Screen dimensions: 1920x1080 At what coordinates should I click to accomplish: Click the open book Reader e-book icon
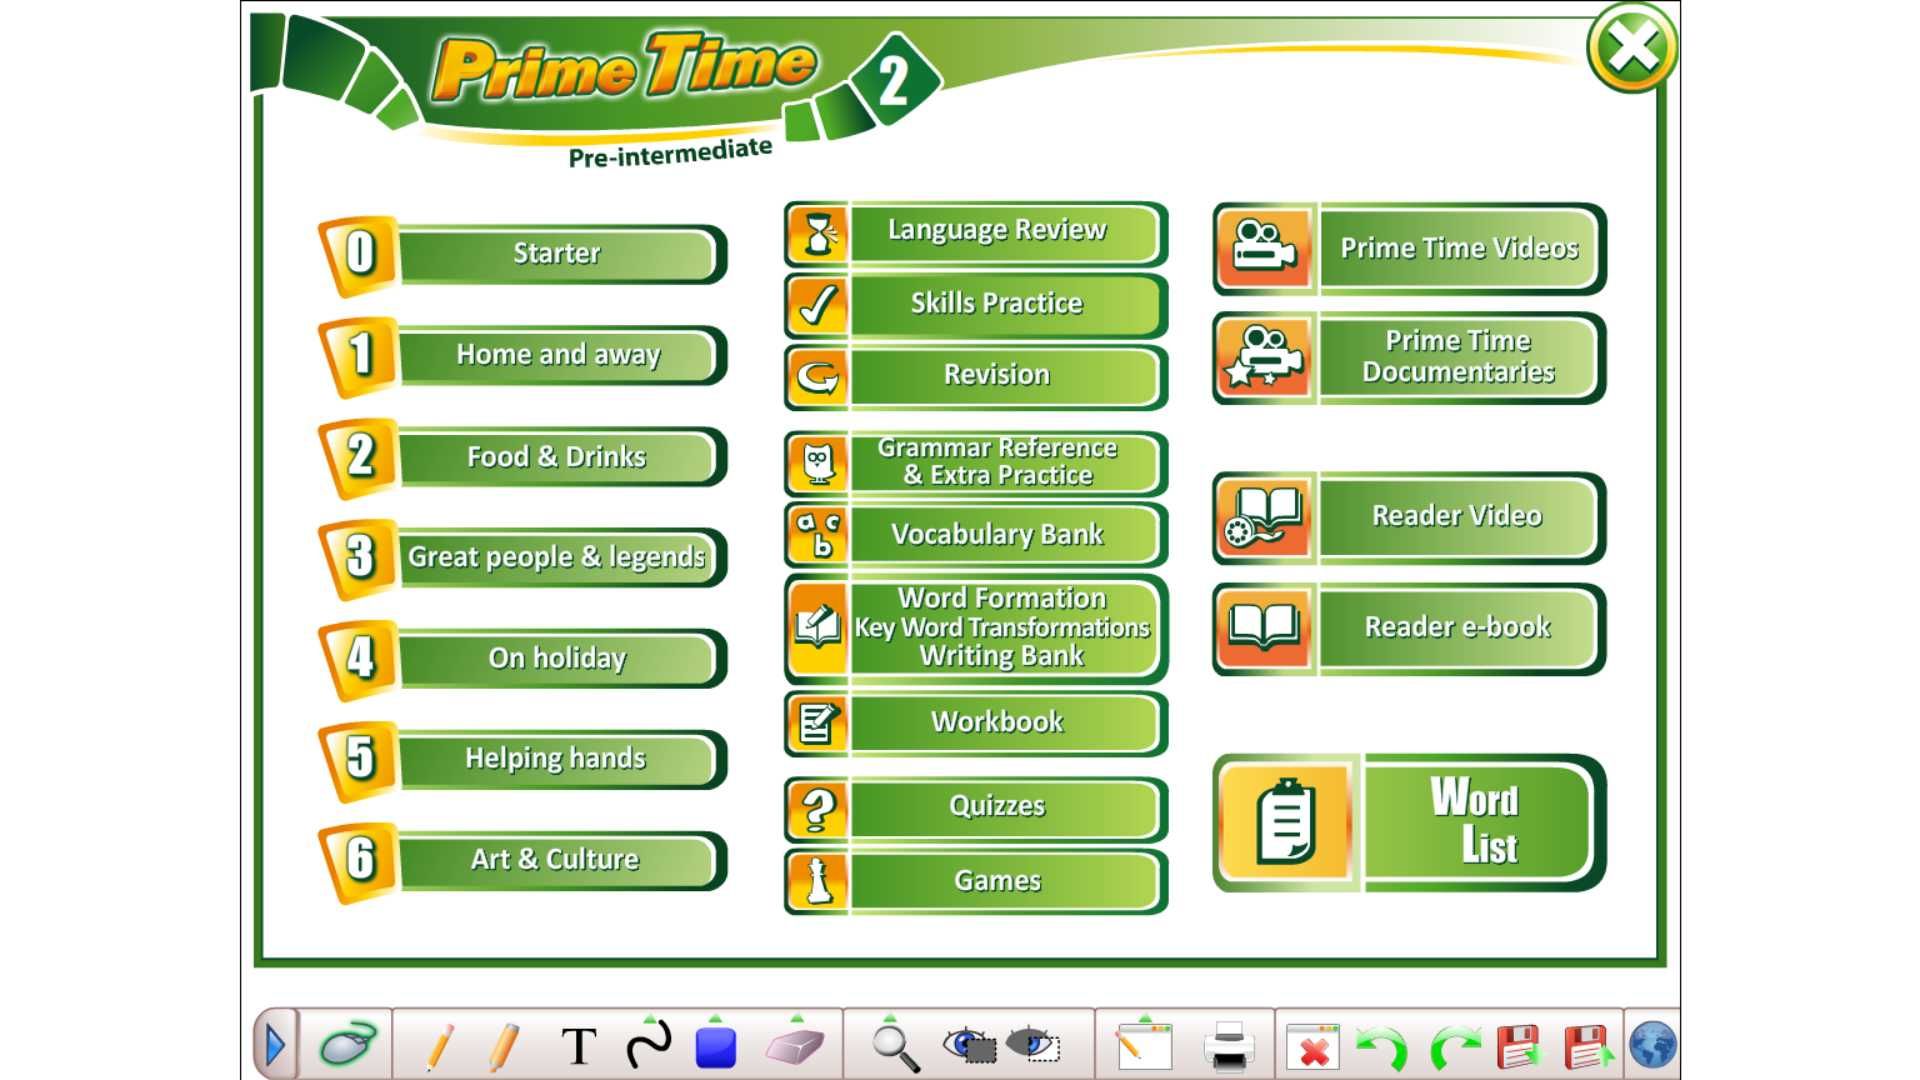coord(1264,628)
